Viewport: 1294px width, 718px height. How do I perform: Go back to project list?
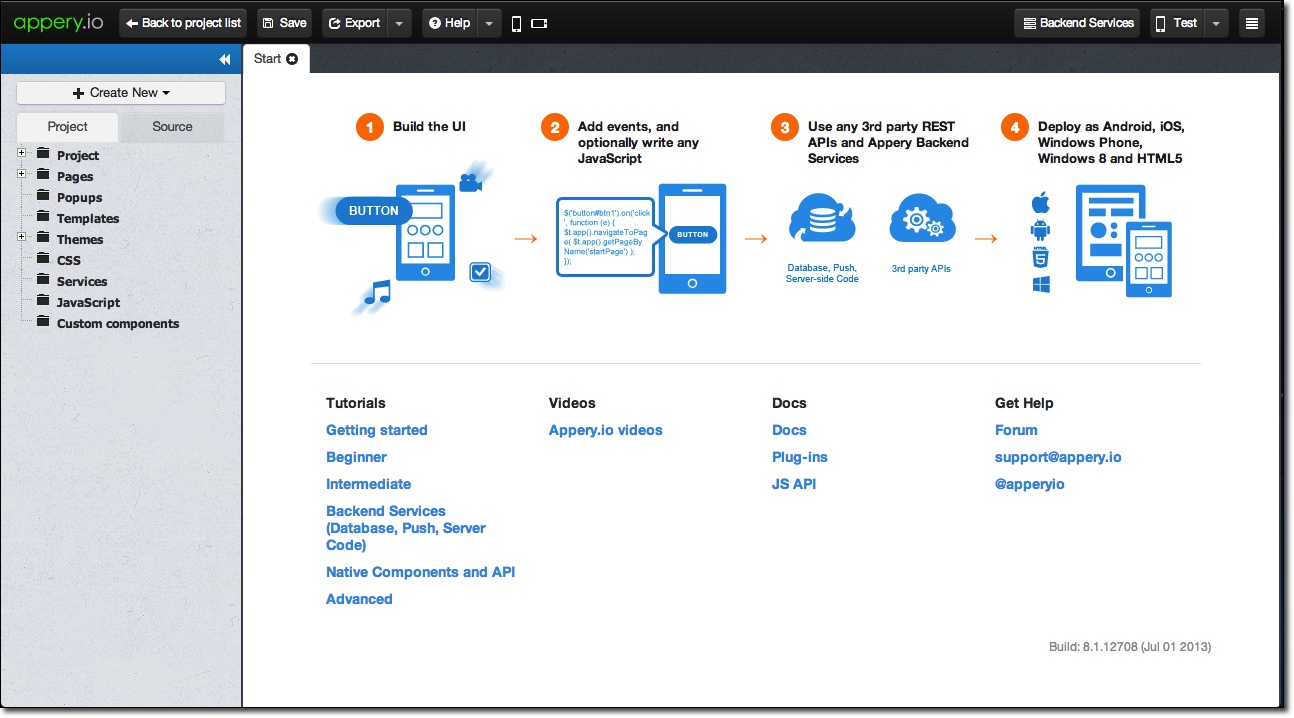183,23
